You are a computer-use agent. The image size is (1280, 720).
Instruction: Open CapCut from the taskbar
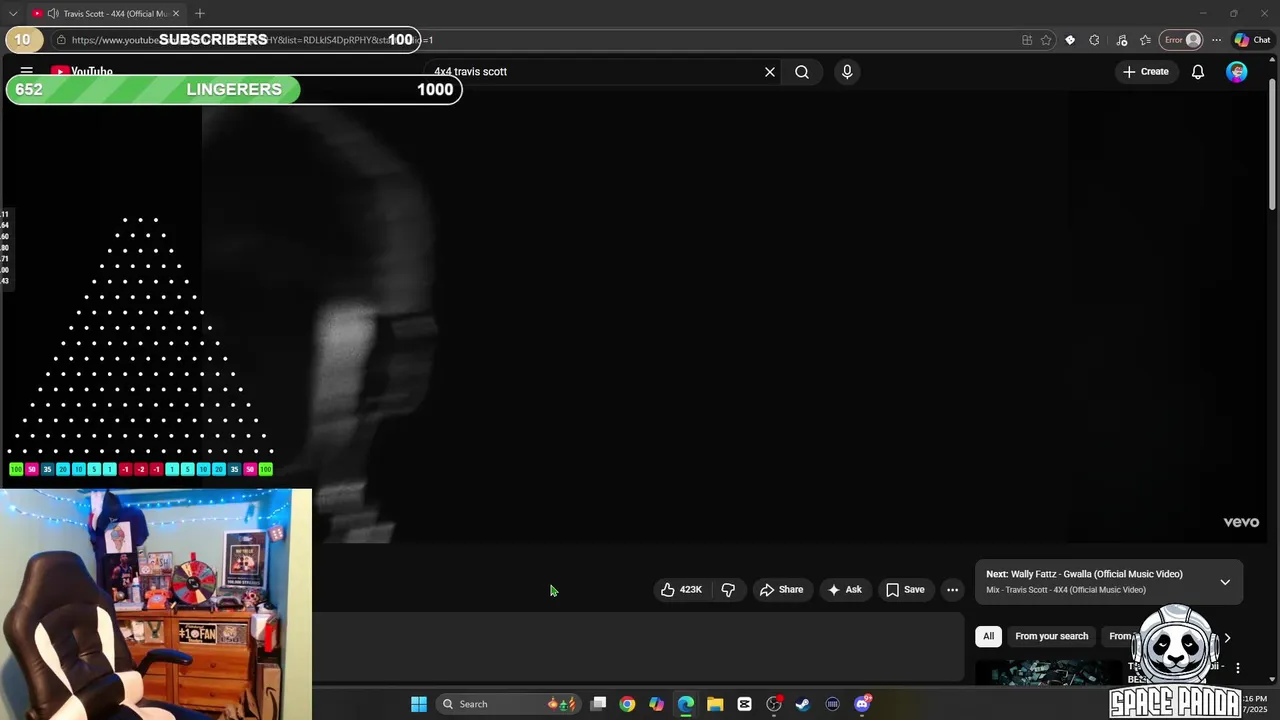(744, 704)
